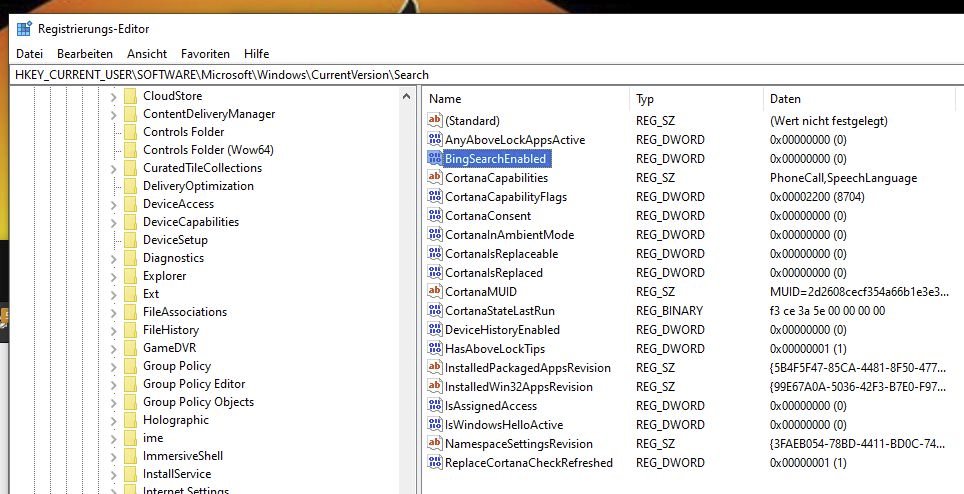Select the Group Policy Editor folder icon

point(130,384)
